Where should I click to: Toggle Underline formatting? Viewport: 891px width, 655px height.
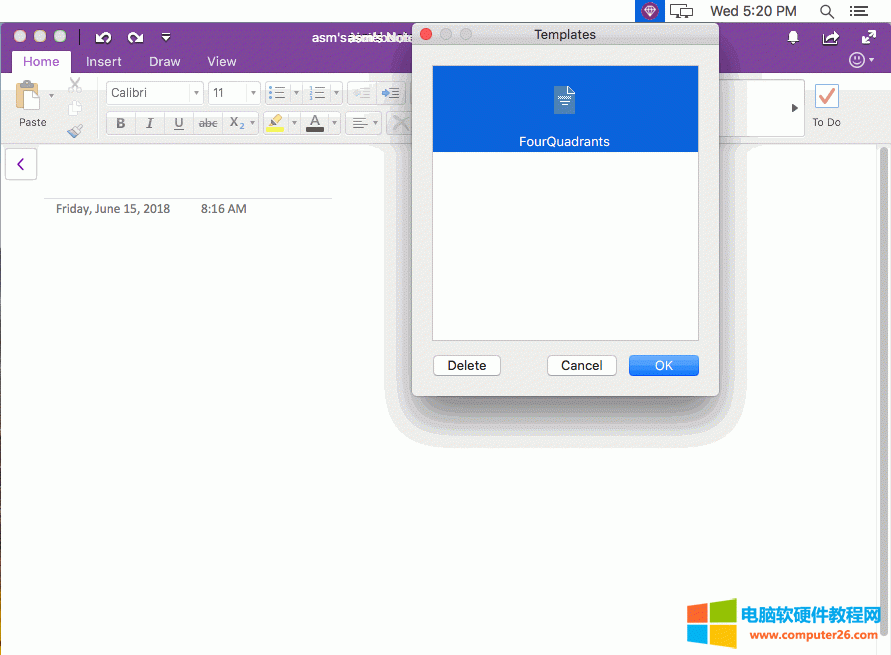[x=178, y=123]
